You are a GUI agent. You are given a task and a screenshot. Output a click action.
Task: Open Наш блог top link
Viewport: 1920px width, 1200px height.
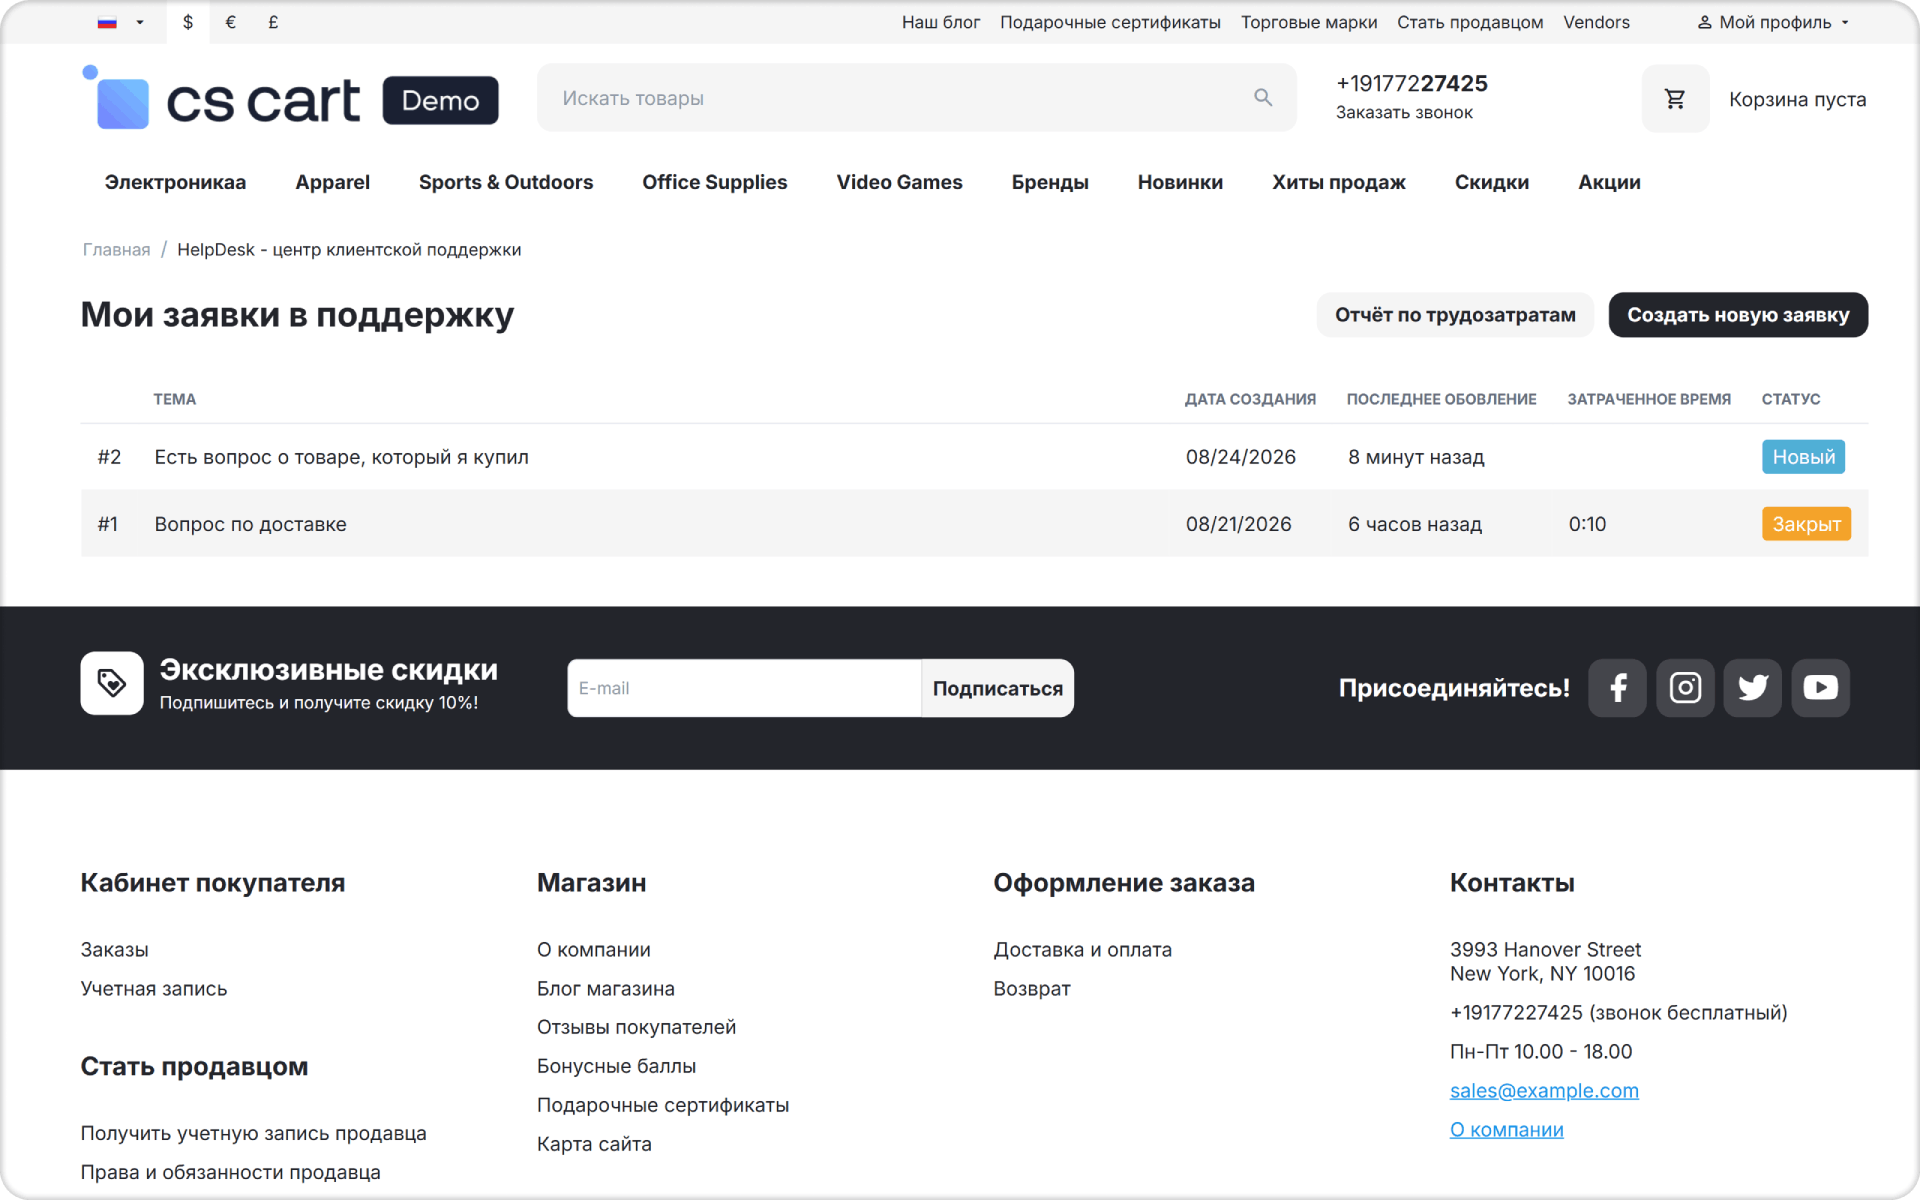[941, 22]
